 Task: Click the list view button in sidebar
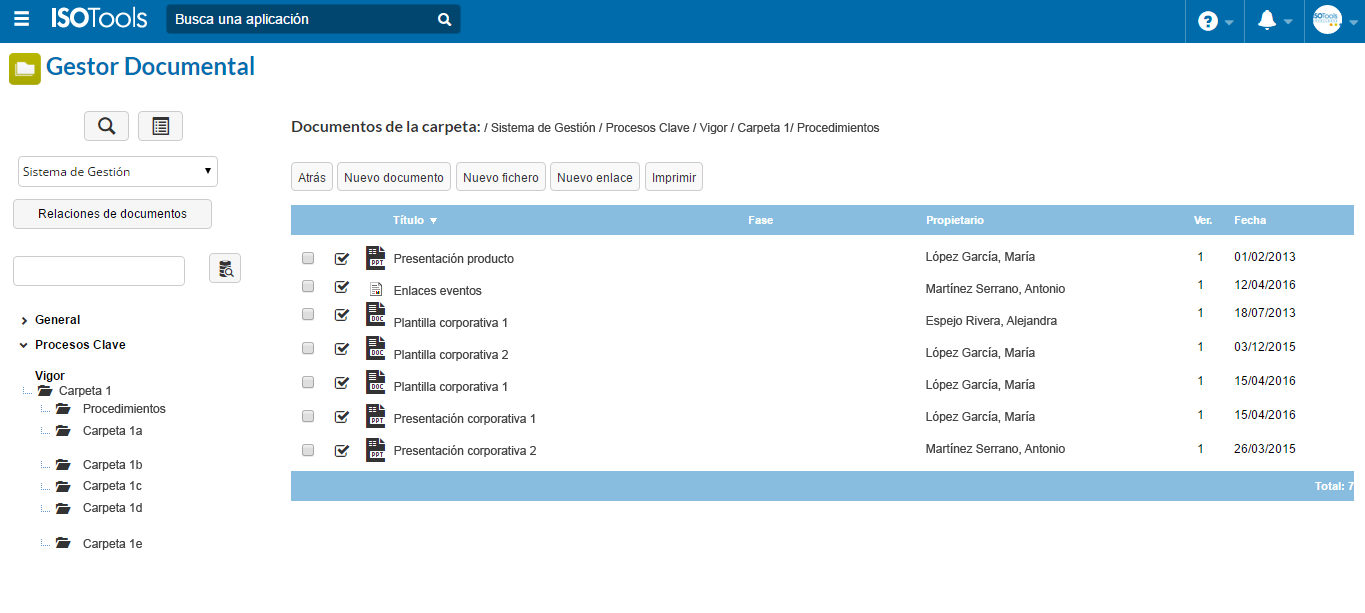tap(160, 126)
